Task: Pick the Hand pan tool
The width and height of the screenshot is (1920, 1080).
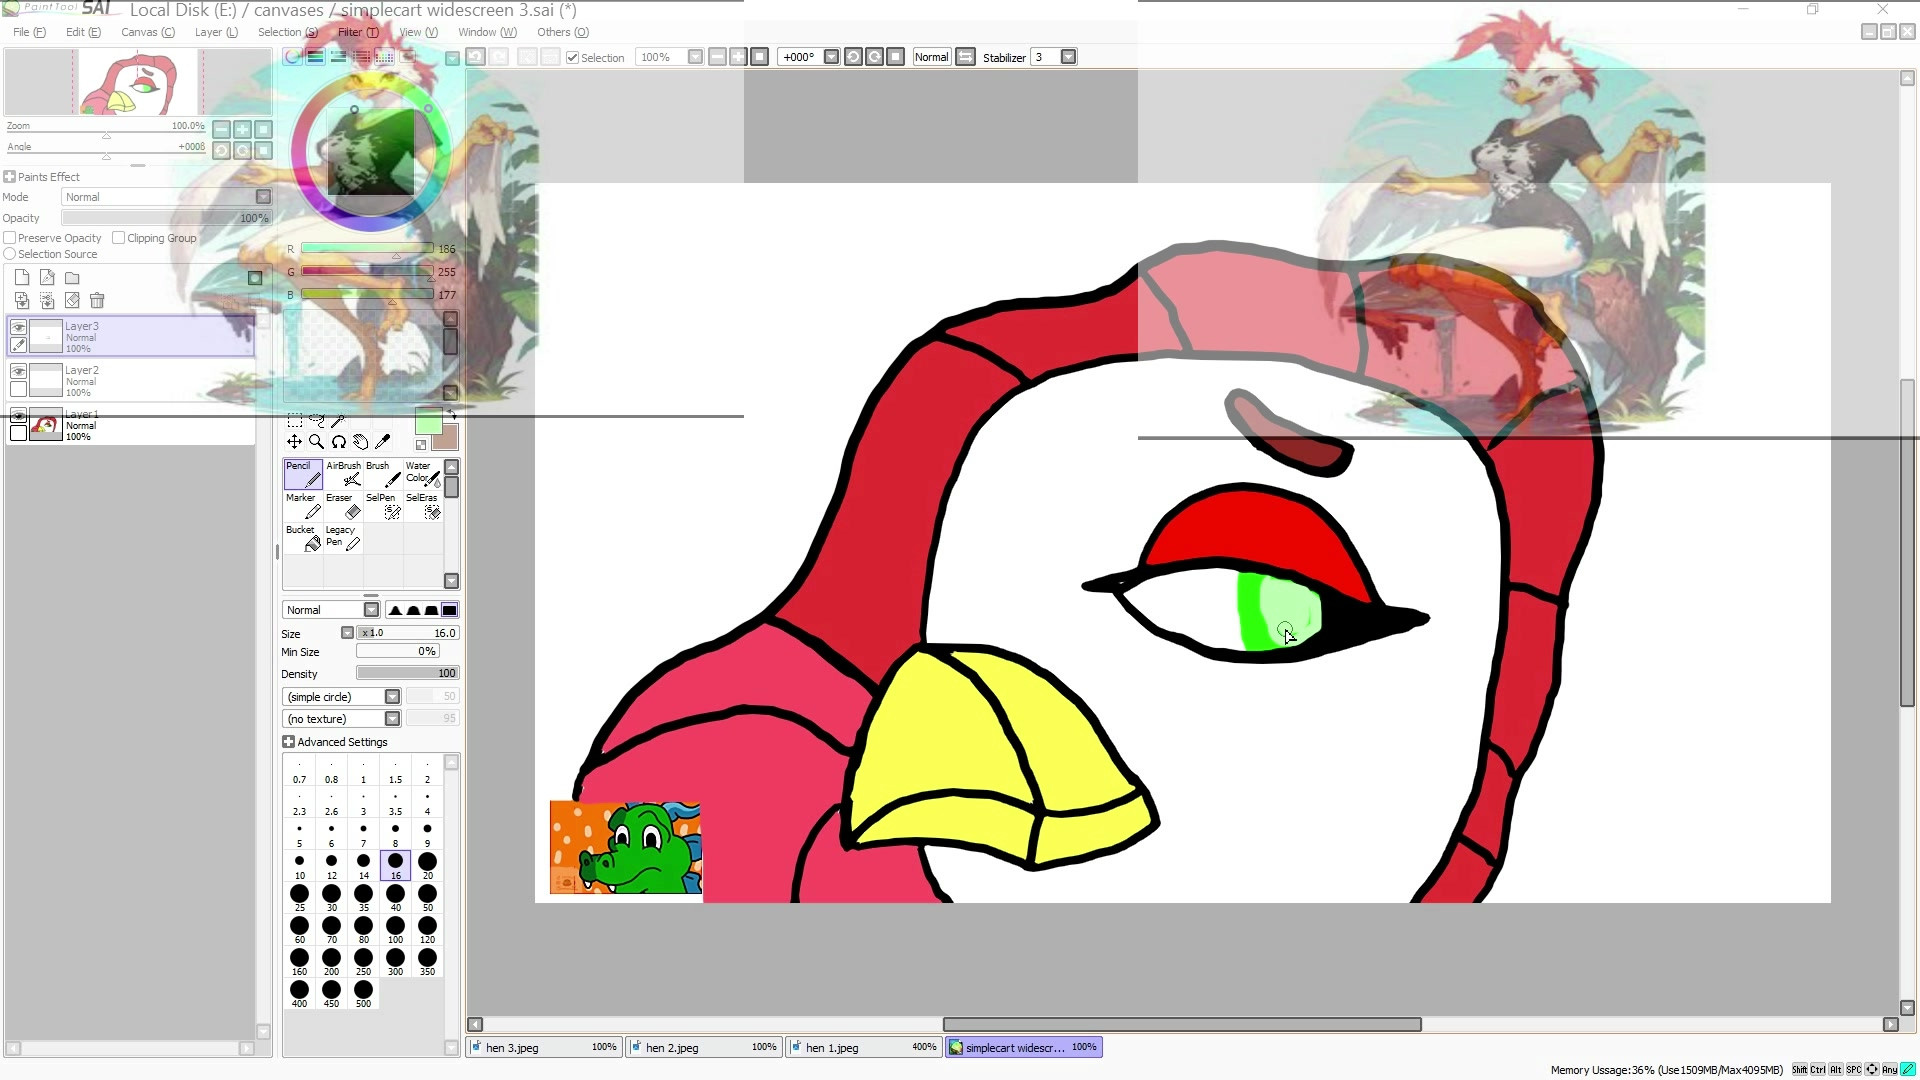Action: point(360,442)
